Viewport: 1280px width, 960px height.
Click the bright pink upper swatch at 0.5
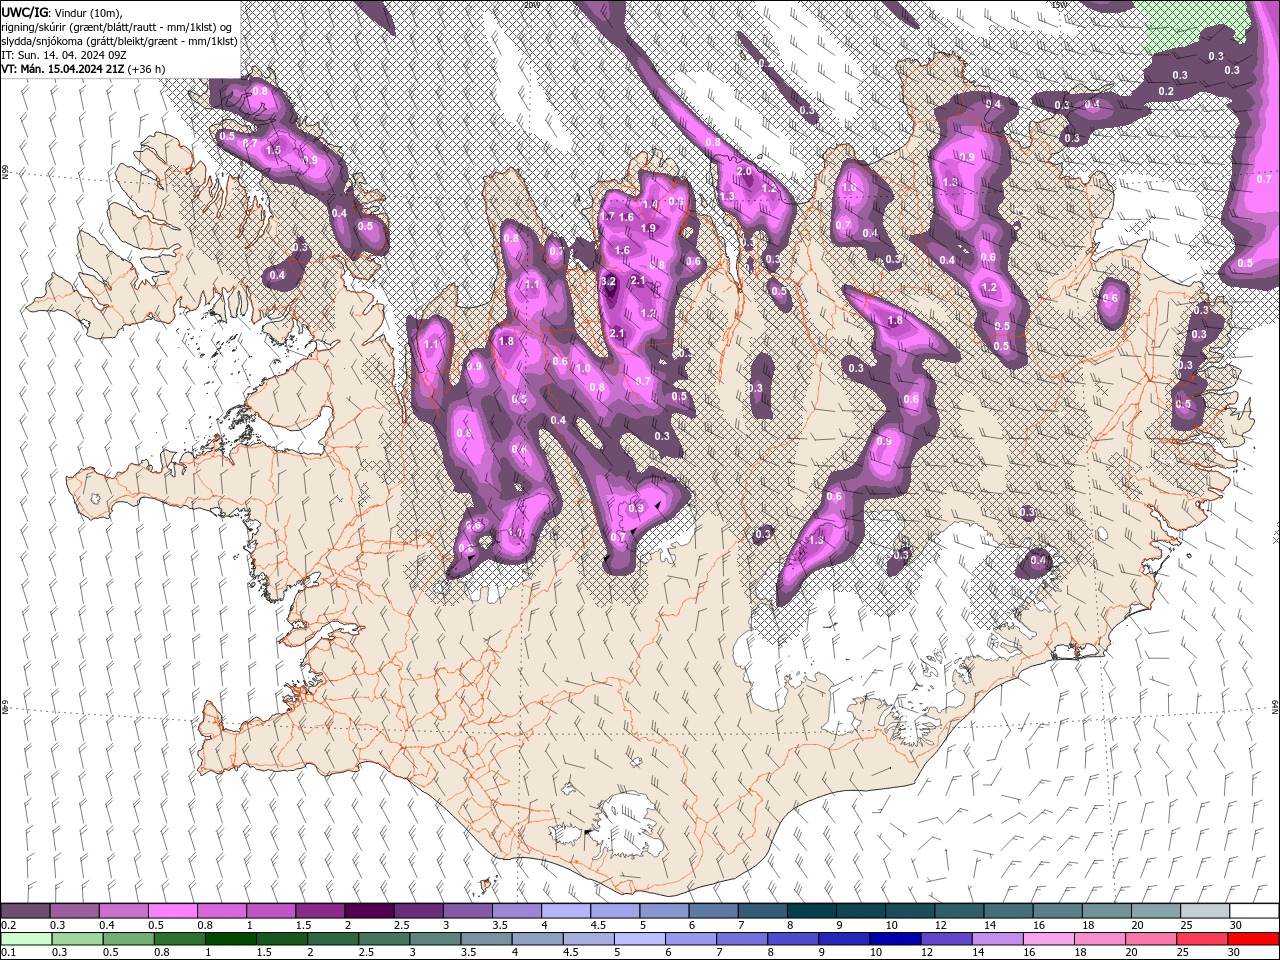coord(173,911)
